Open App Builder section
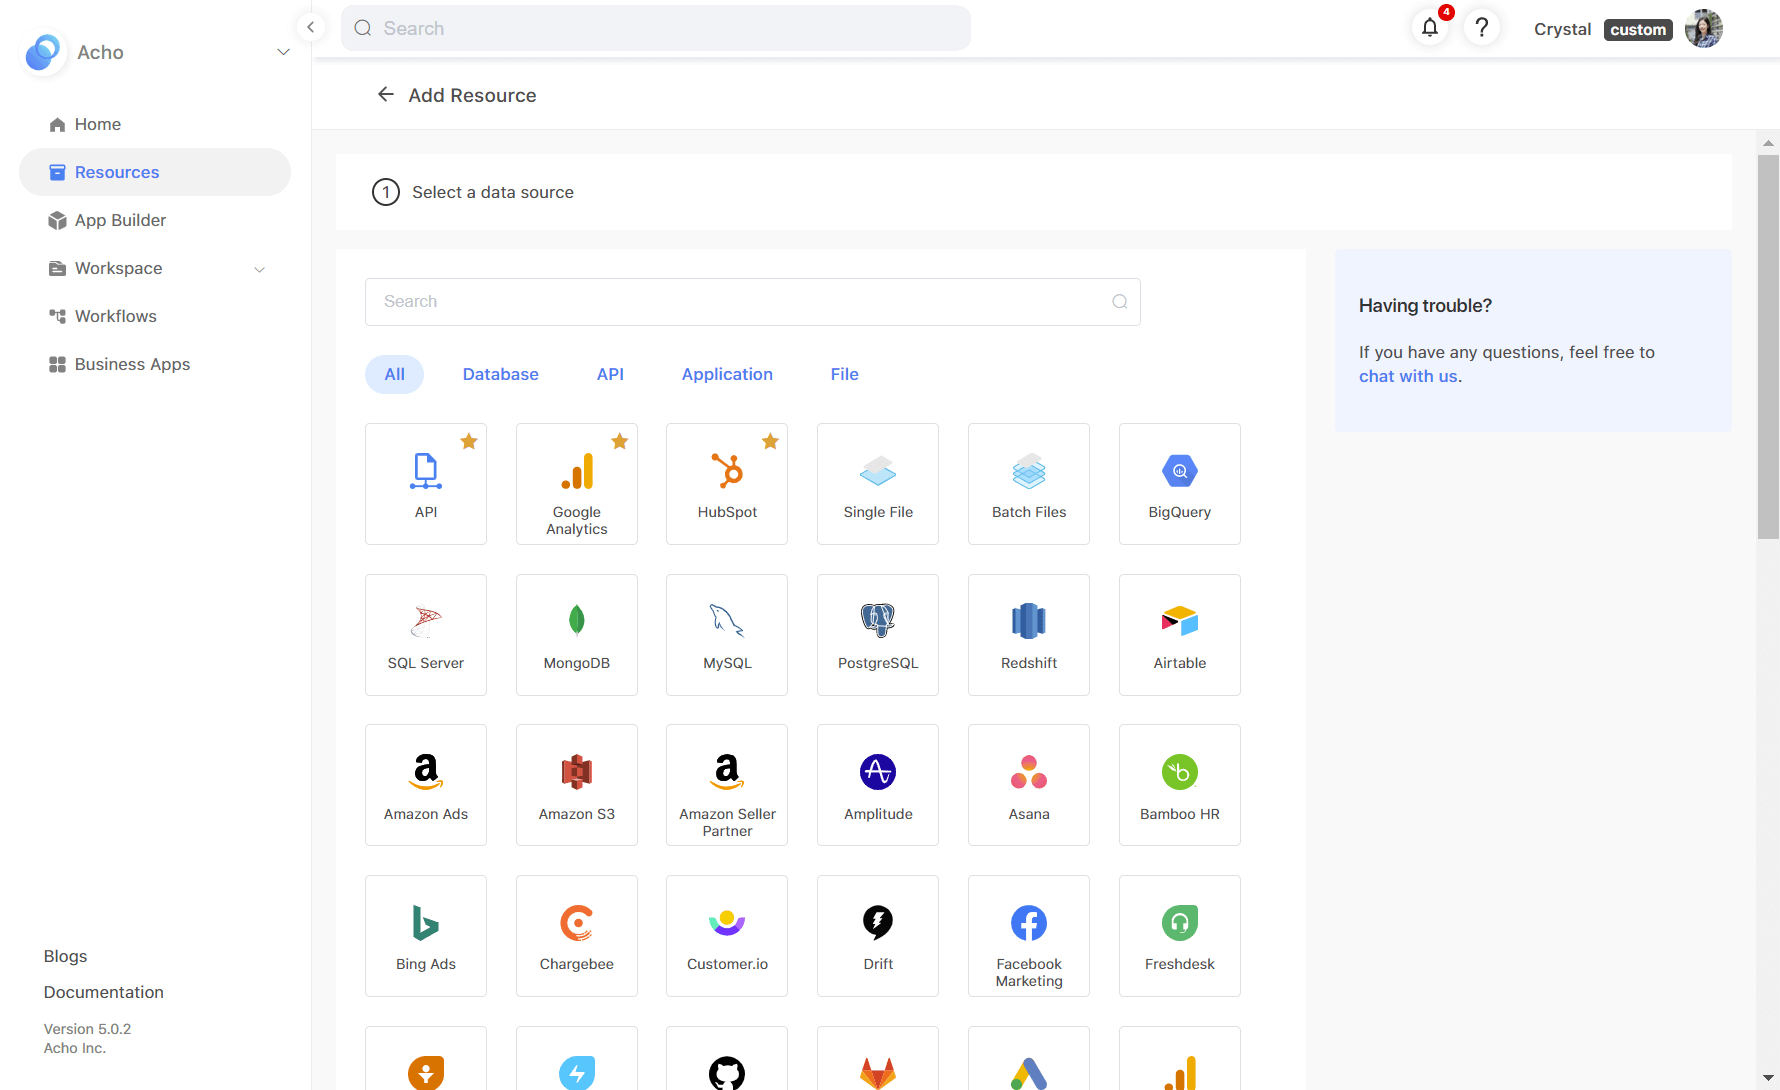Viewport: 1780px width, 1090px height. click(155, 220)
